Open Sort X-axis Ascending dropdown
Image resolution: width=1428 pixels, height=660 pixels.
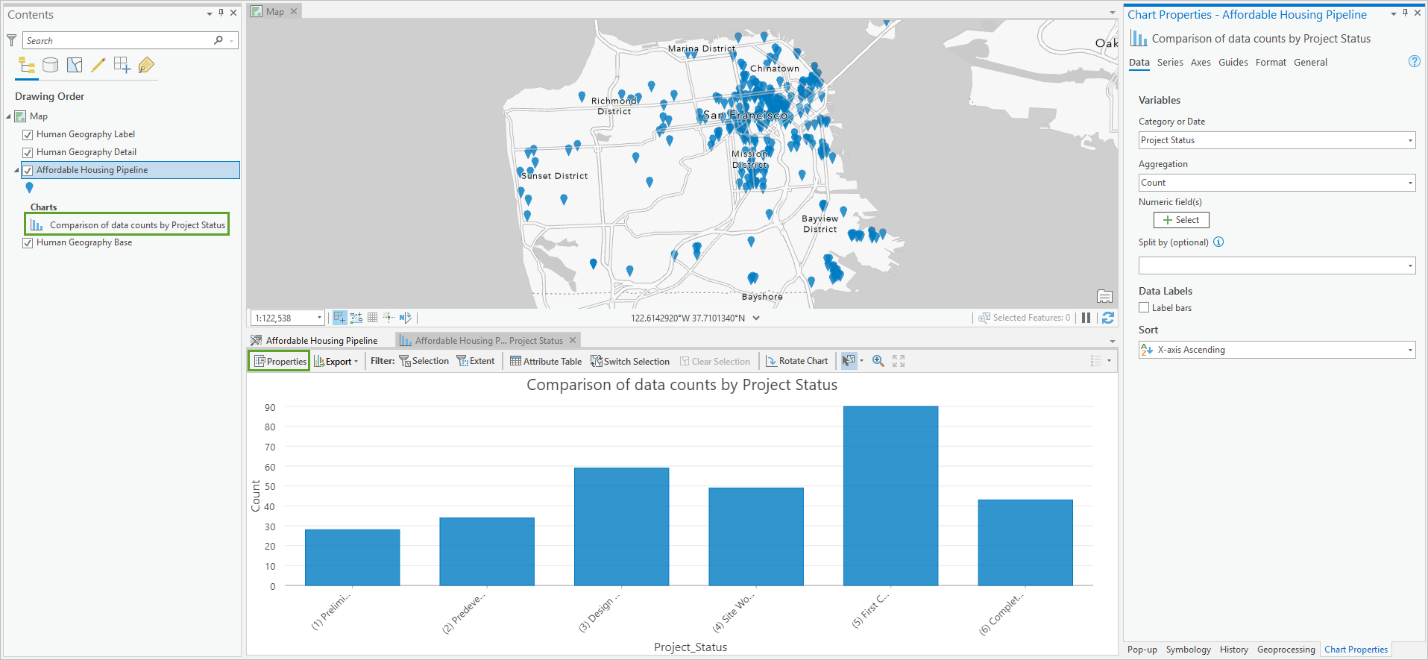[x=1277, y=350]
